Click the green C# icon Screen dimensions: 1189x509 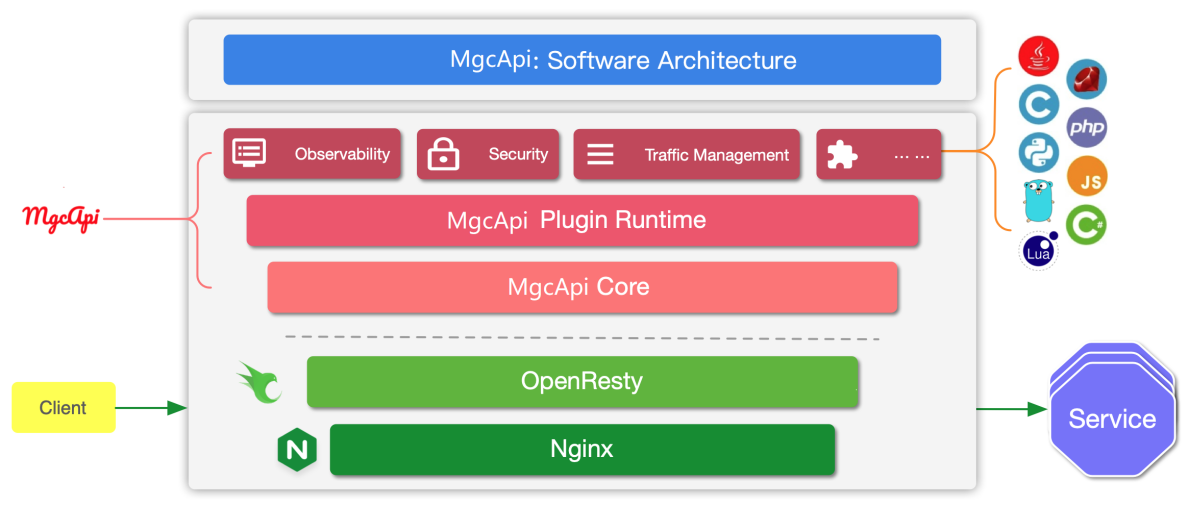(1087, 225)
